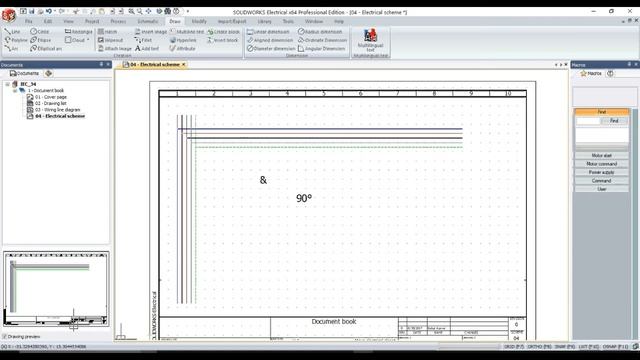Click the SOLIDWORKS Electrical application logo button

(x=9, y=15)
